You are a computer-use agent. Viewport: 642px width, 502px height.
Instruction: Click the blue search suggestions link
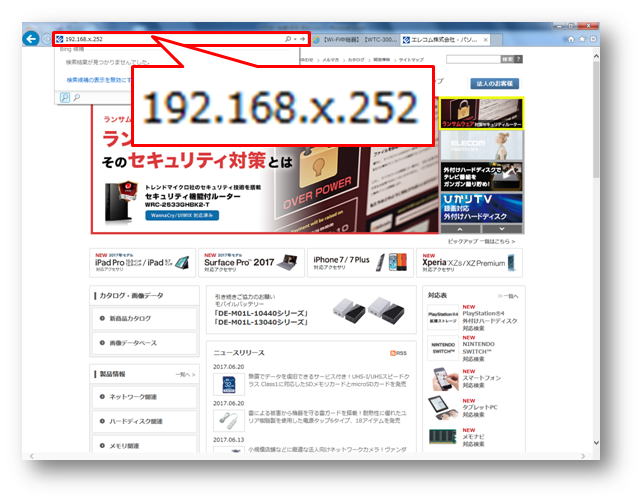[x=99, y=80]
